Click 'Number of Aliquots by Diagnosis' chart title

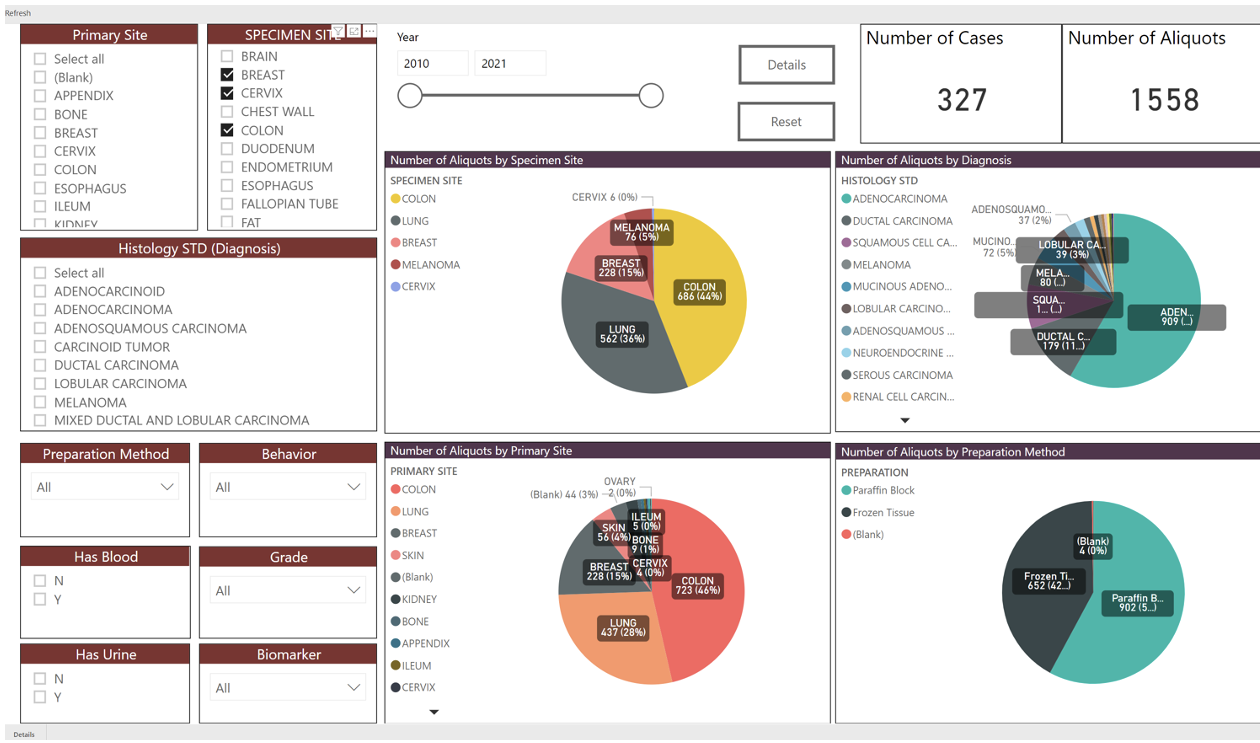[x=926, y=160]
